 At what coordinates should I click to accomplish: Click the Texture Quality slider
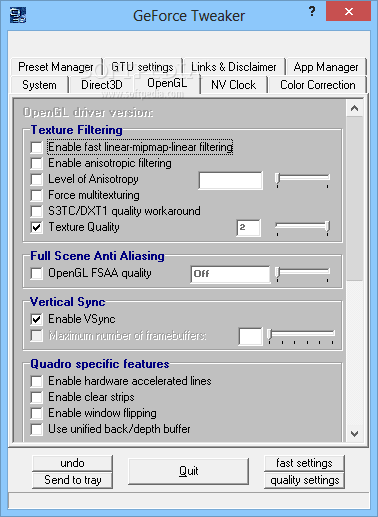[x=303, y=228]
